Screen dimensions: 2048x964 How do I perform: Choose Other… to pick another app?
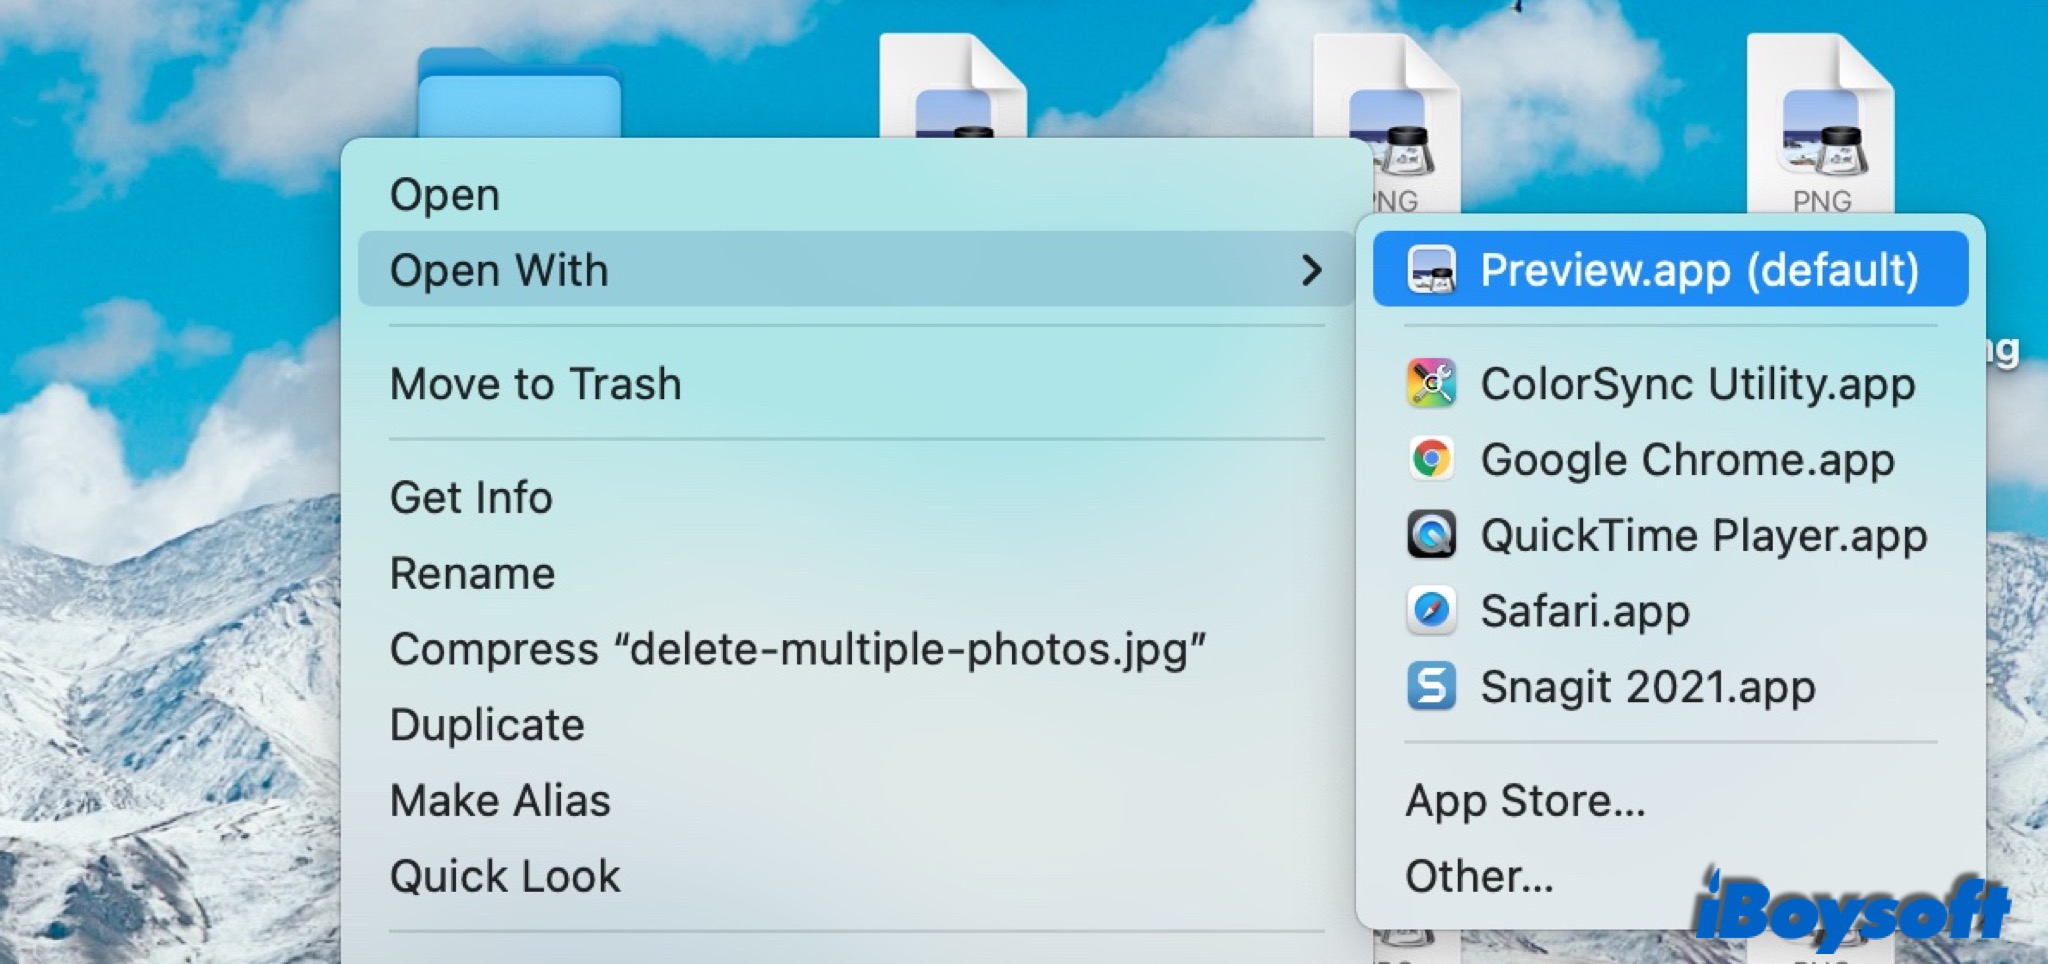pos(1479,877)
